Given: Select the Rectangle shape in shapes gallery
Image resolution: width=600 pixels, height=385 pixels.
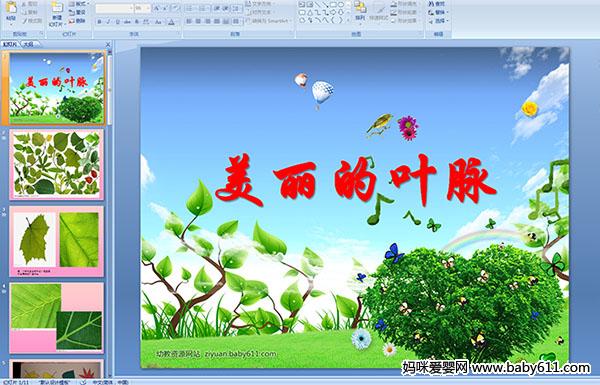Looking at the screenshot, I should pos(333,4).
